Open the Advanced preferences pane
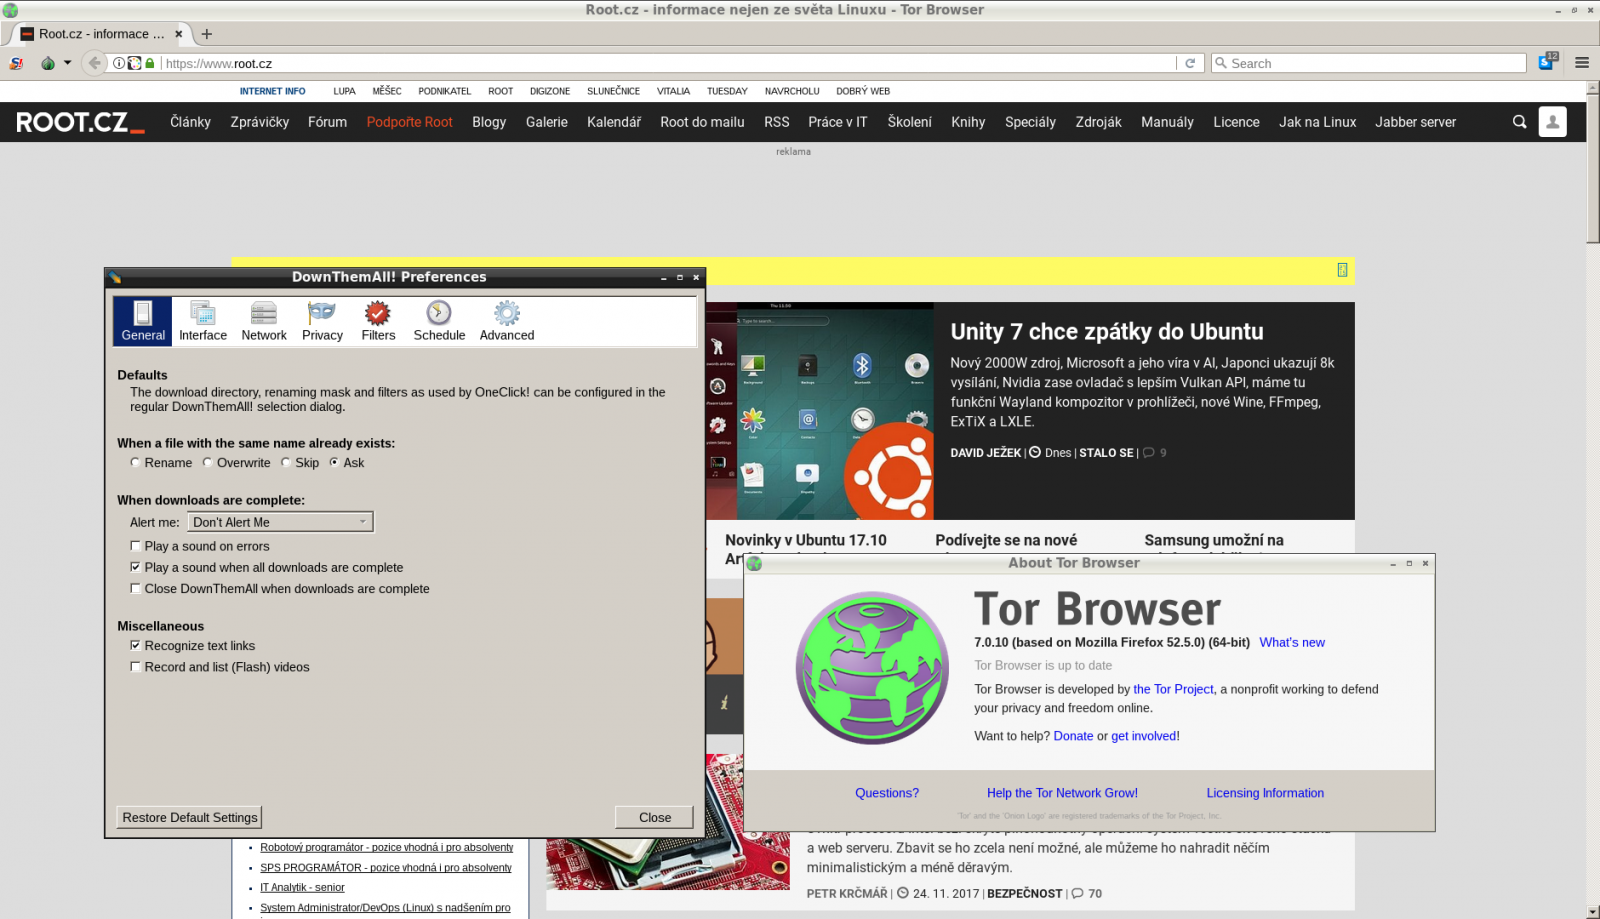 (507, 321)
